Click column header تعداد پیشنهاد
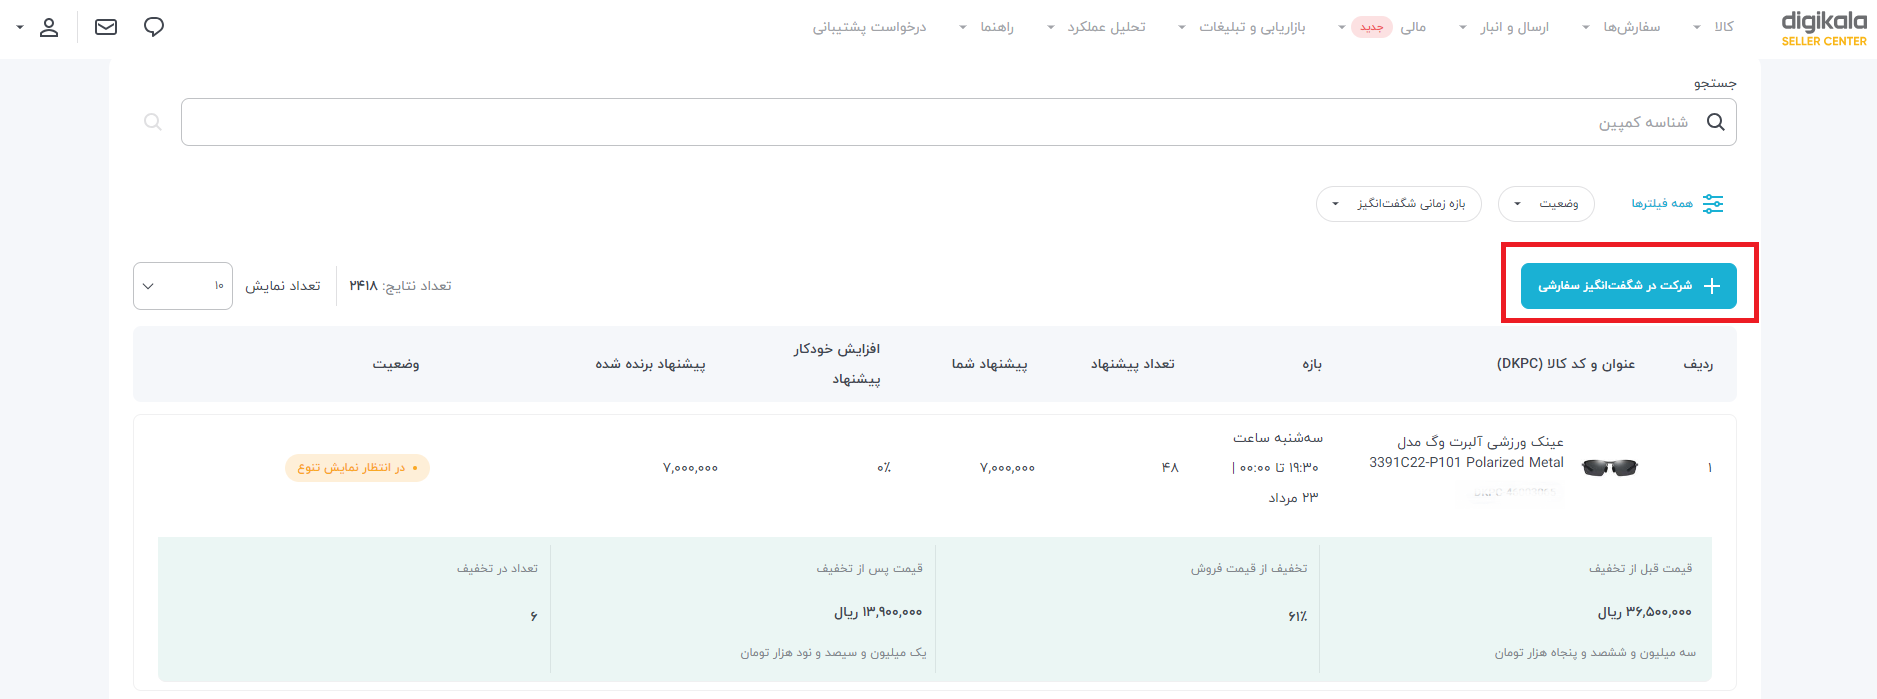Image resolution: width=1877 pixels, height=699 pixels. pos(1133,364)
